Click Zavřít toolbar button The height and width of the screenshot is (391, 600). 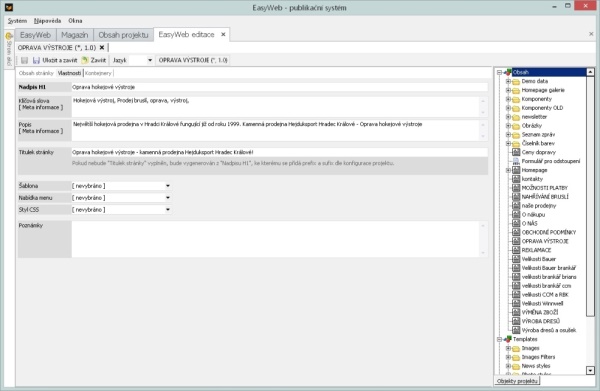coord(94,60)
